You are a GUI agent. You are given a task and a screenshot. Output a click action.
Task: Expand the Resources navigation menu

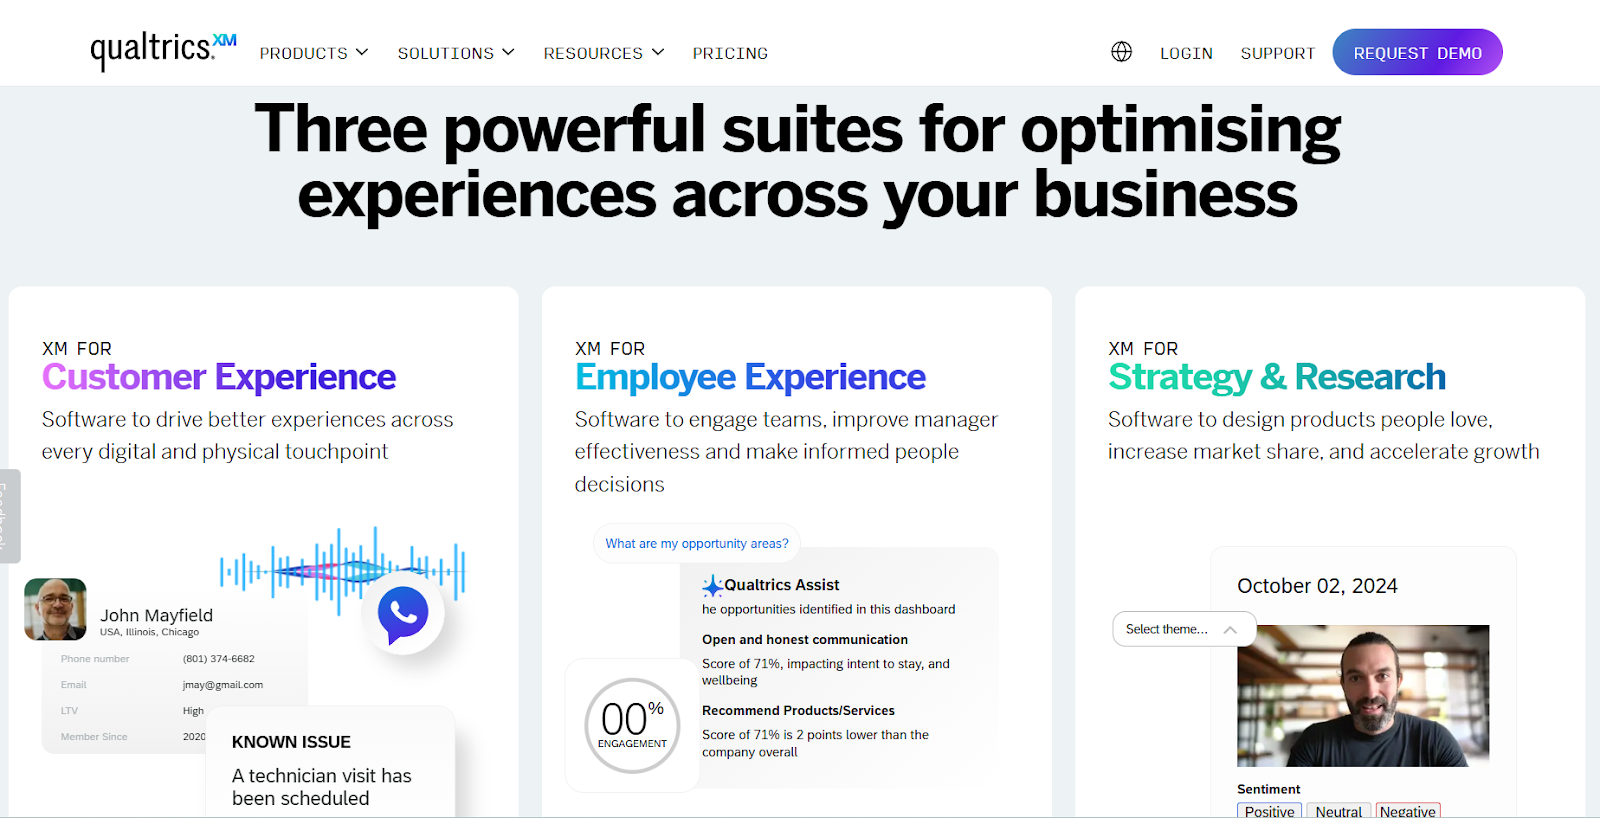604,53
